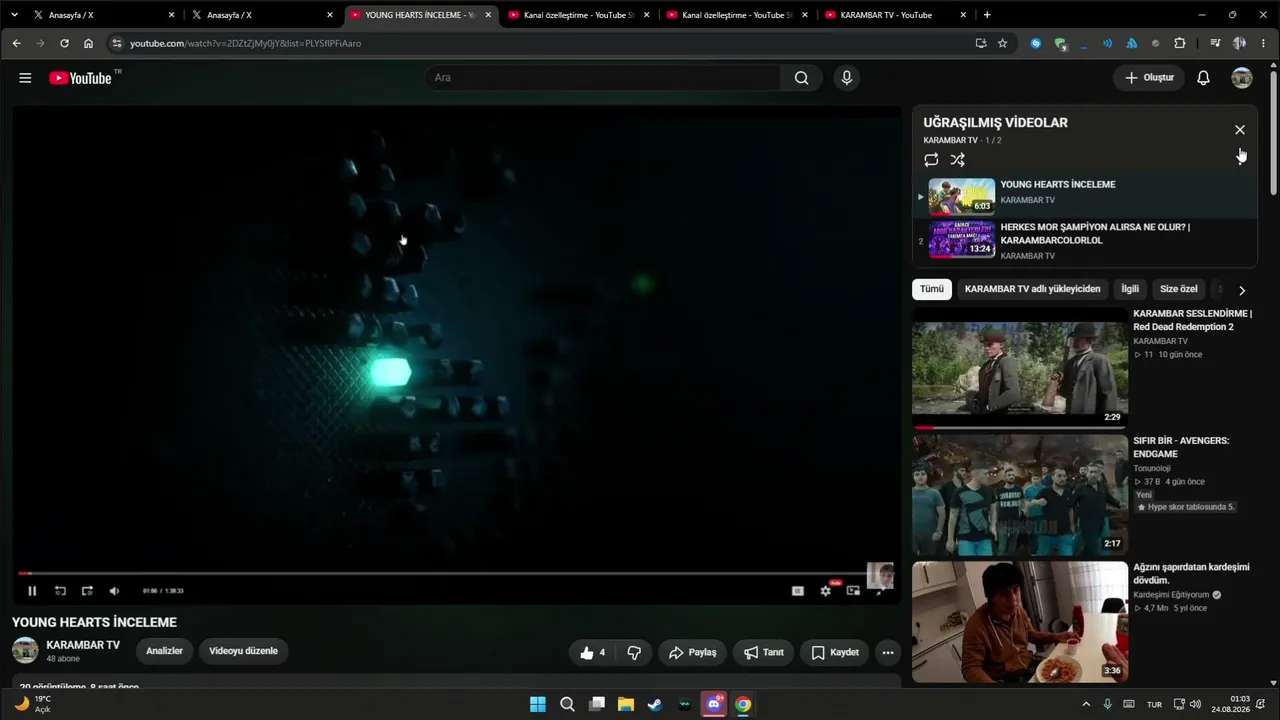The width and height of the screenshot is (1280, 720).
Task: Open Steam from the taskbar
Action: tap(655, 704)
